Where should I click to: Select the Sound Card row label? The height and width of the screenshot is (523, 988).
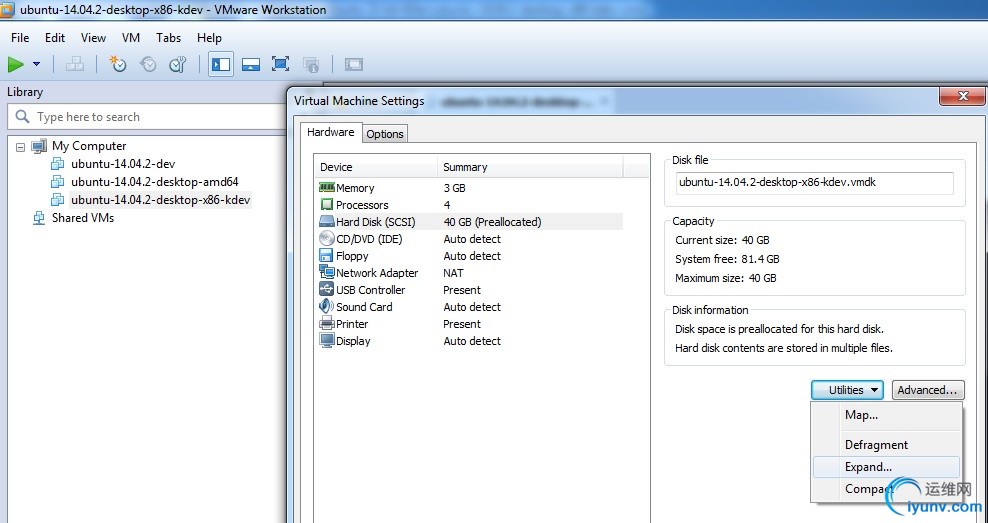point(364,307)
